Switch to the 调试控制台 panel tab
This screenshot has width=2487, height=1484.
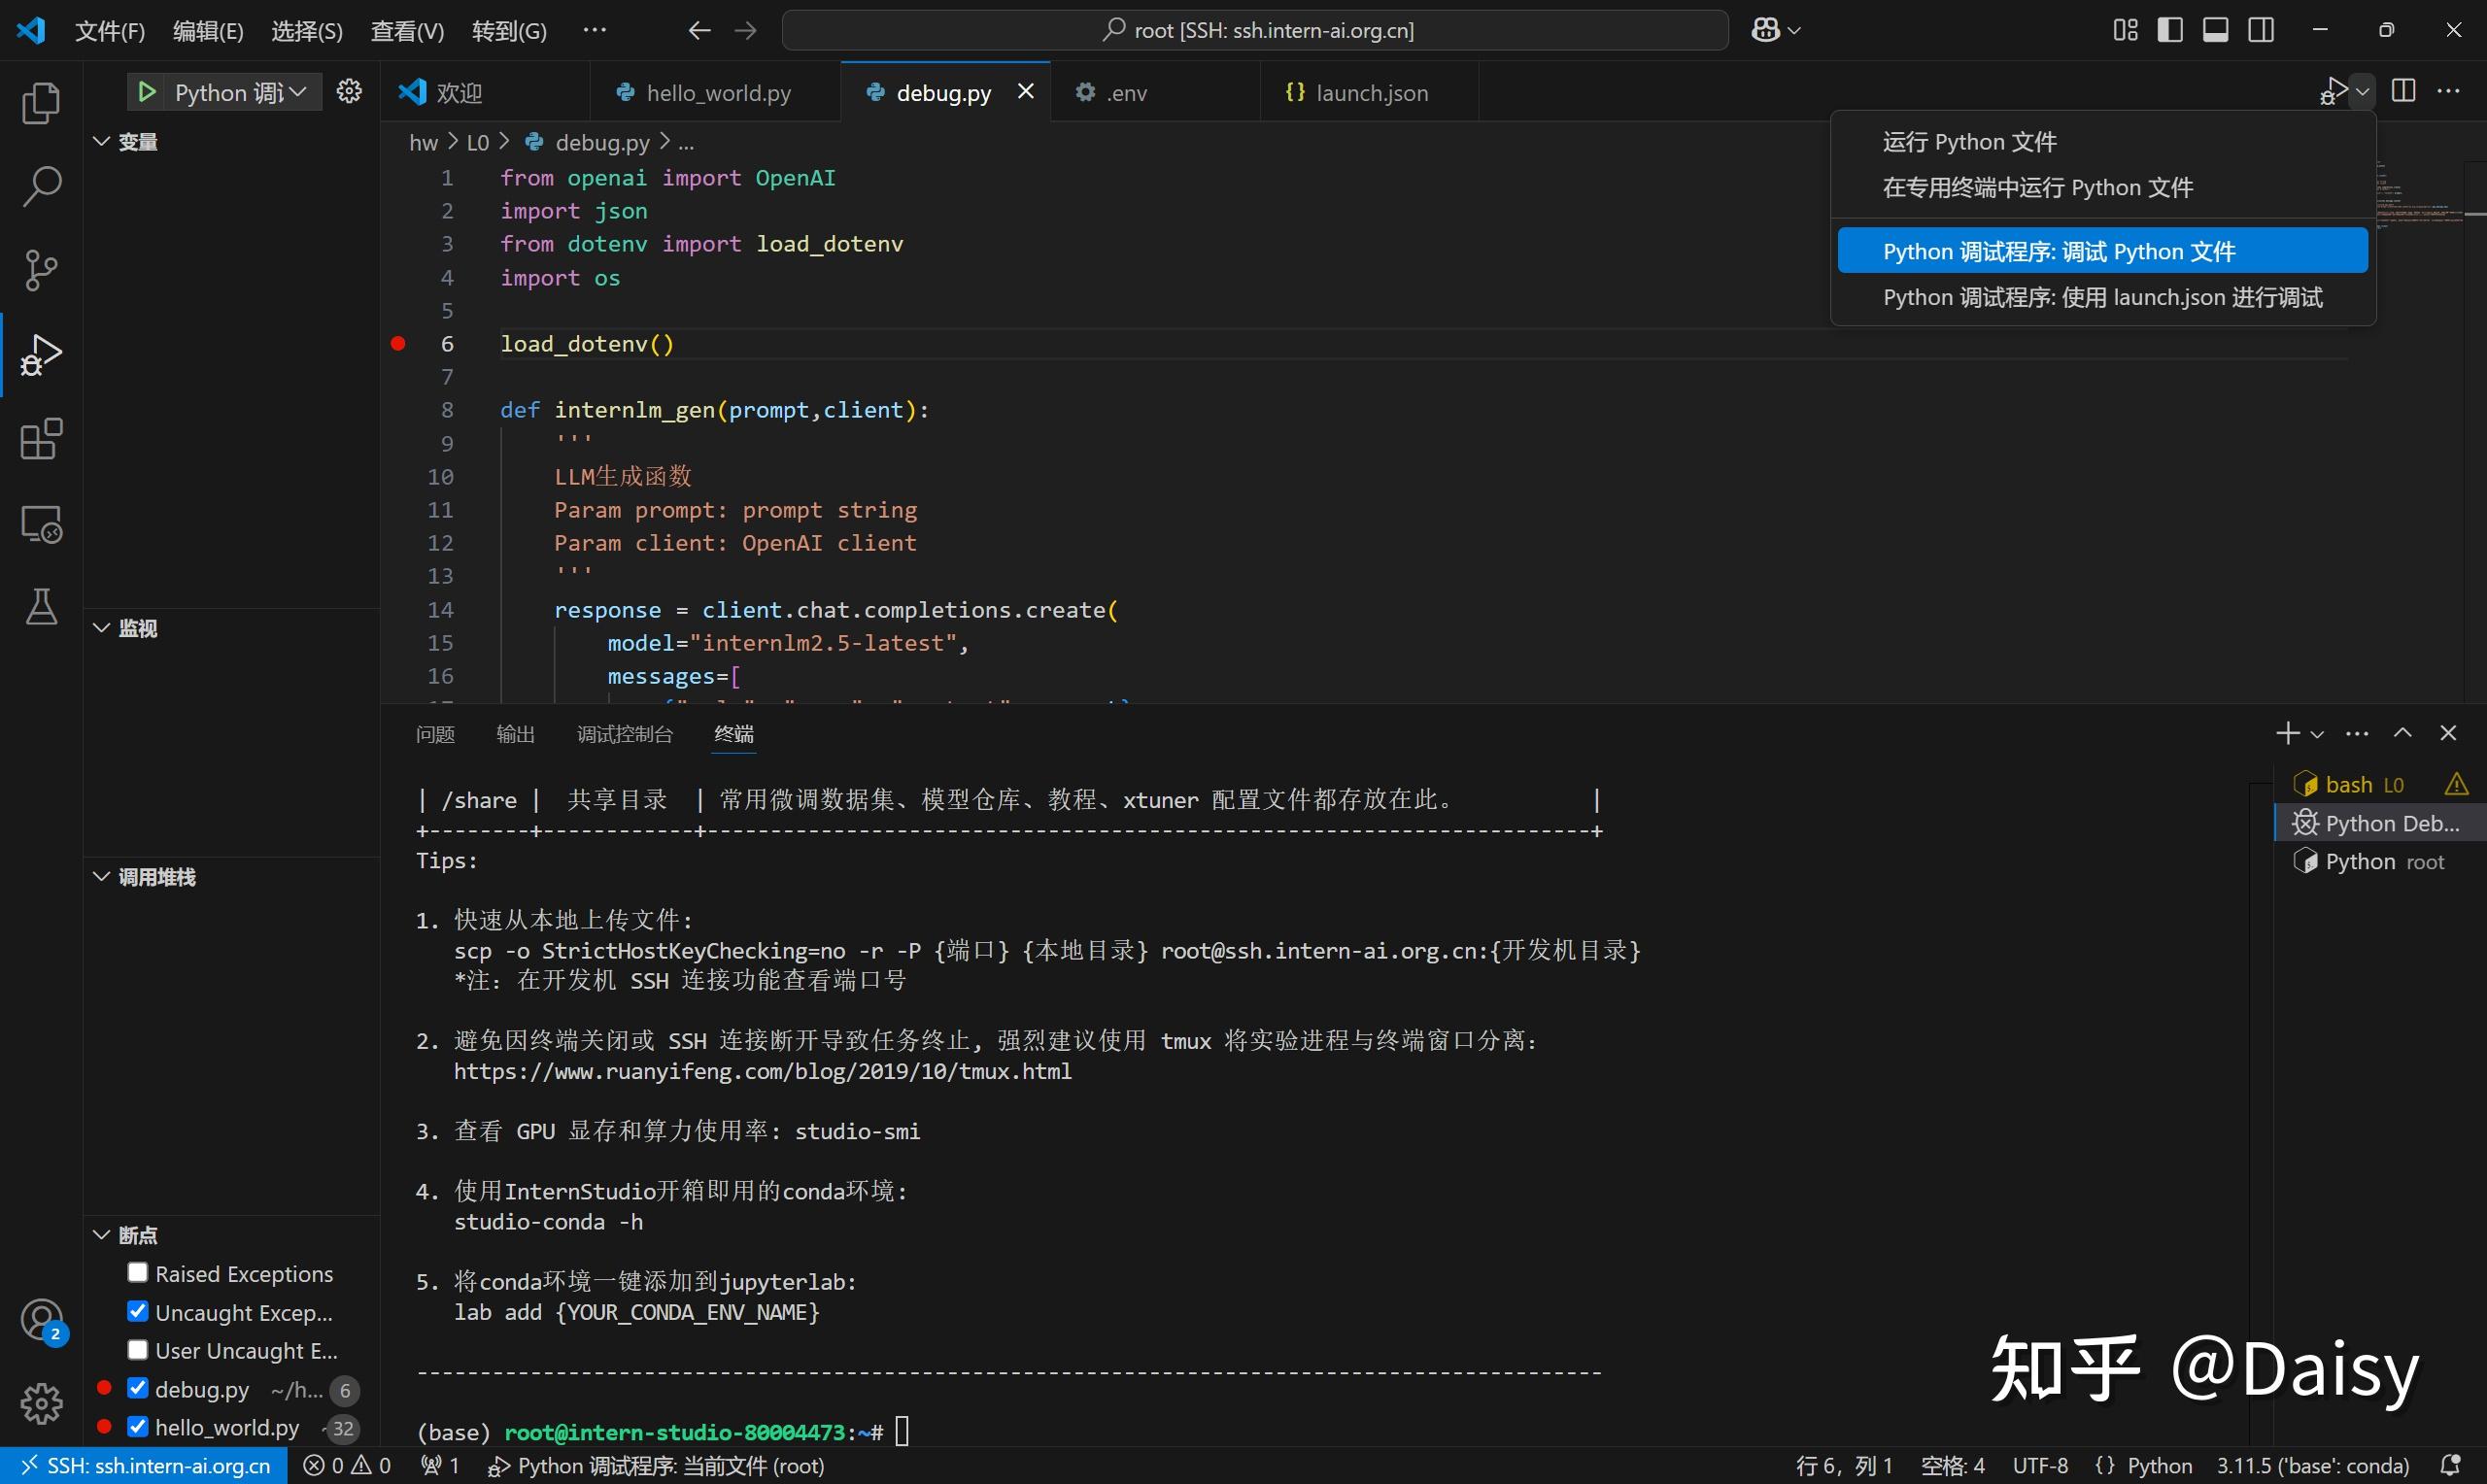coord(624,733)
